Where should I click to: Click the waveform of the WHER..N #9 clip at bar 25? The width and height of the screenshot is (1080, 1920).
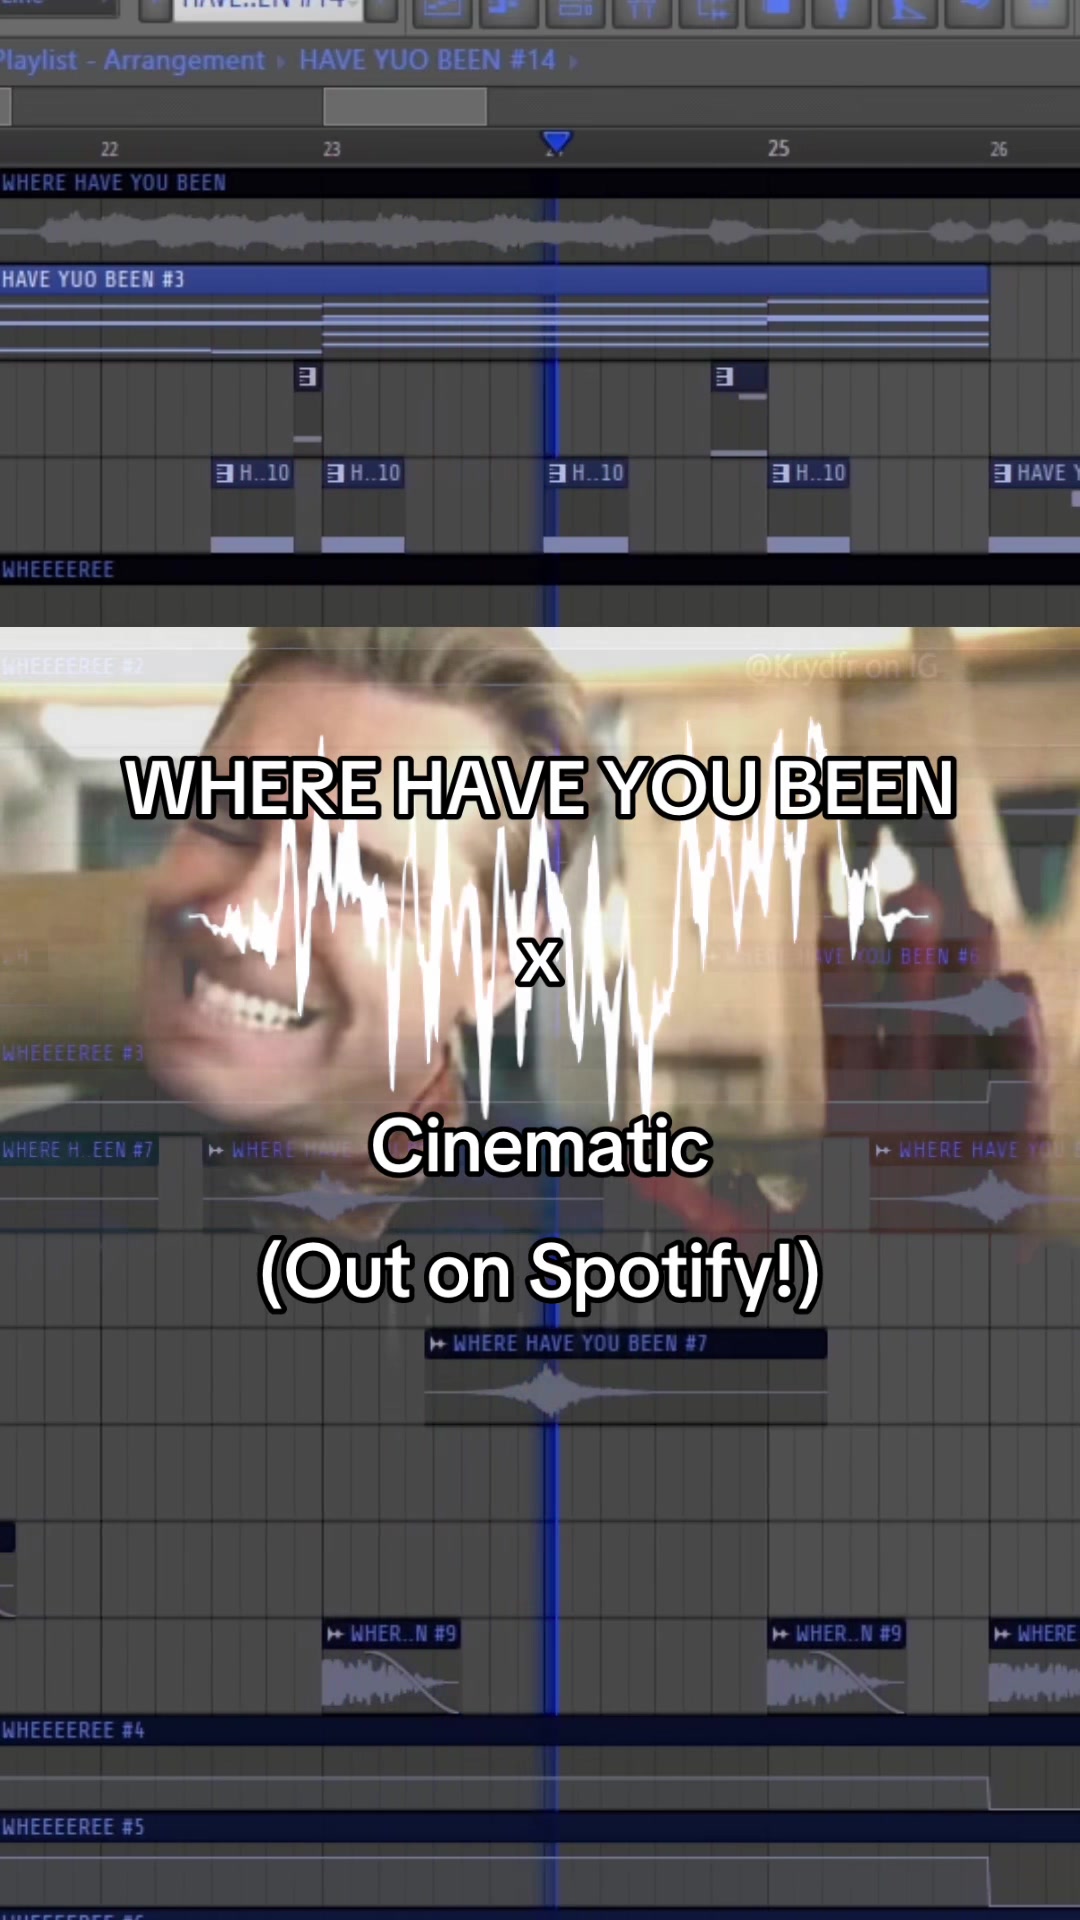coord(836,1681)
